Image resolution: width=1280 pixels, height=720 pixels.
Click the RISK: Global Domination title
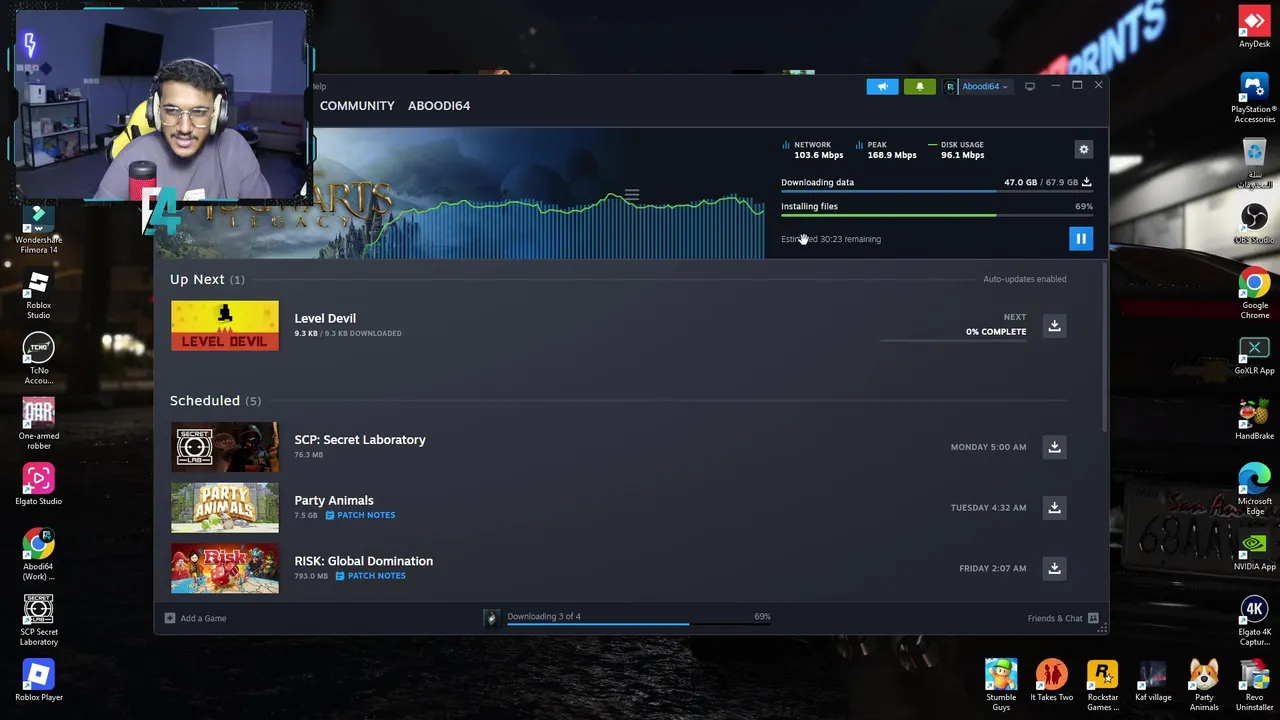[x=363, y=561]
